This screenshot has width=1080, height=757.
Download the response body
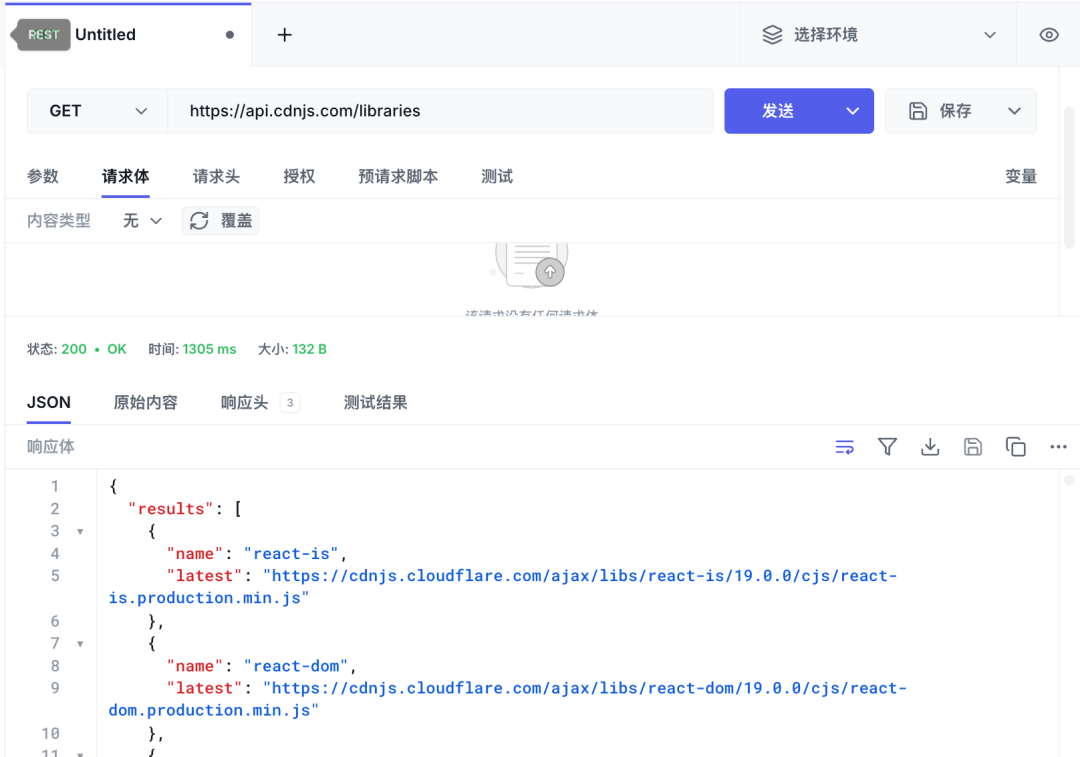pyautogui.click(x=930, y=447)
